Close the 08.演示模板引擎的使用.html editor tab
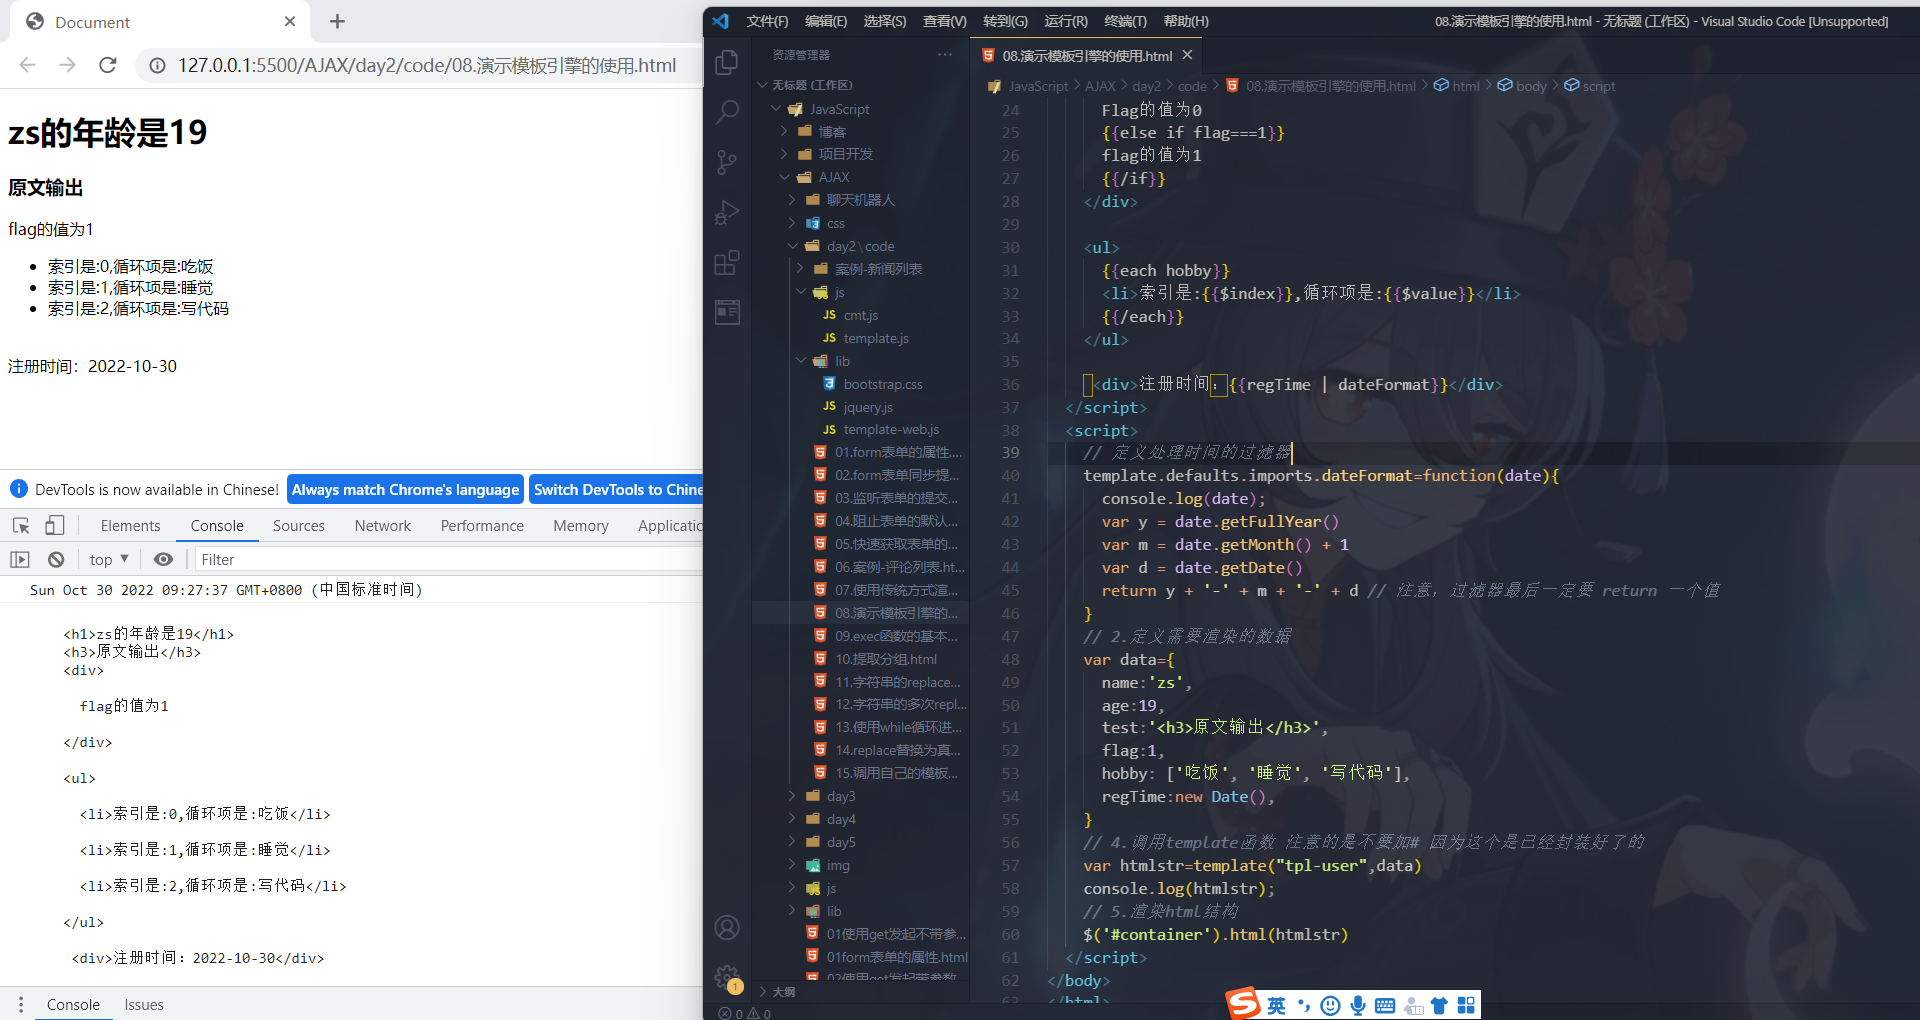 1187,55
